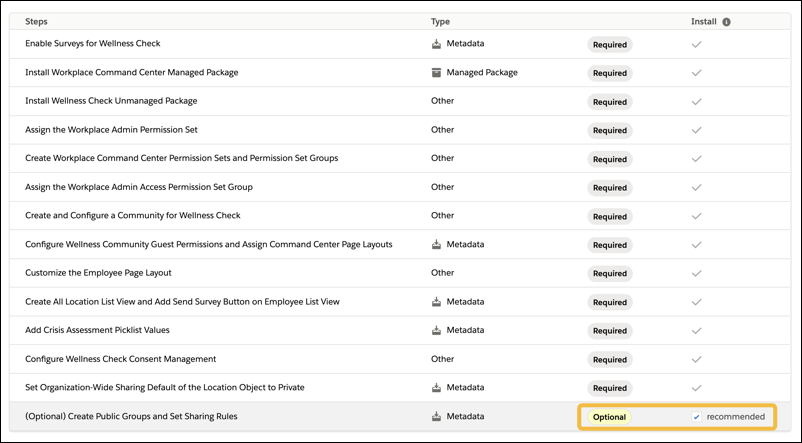Click the Install column info icon
Viewport: 802px width, 443px height.
tap(726, 22)
